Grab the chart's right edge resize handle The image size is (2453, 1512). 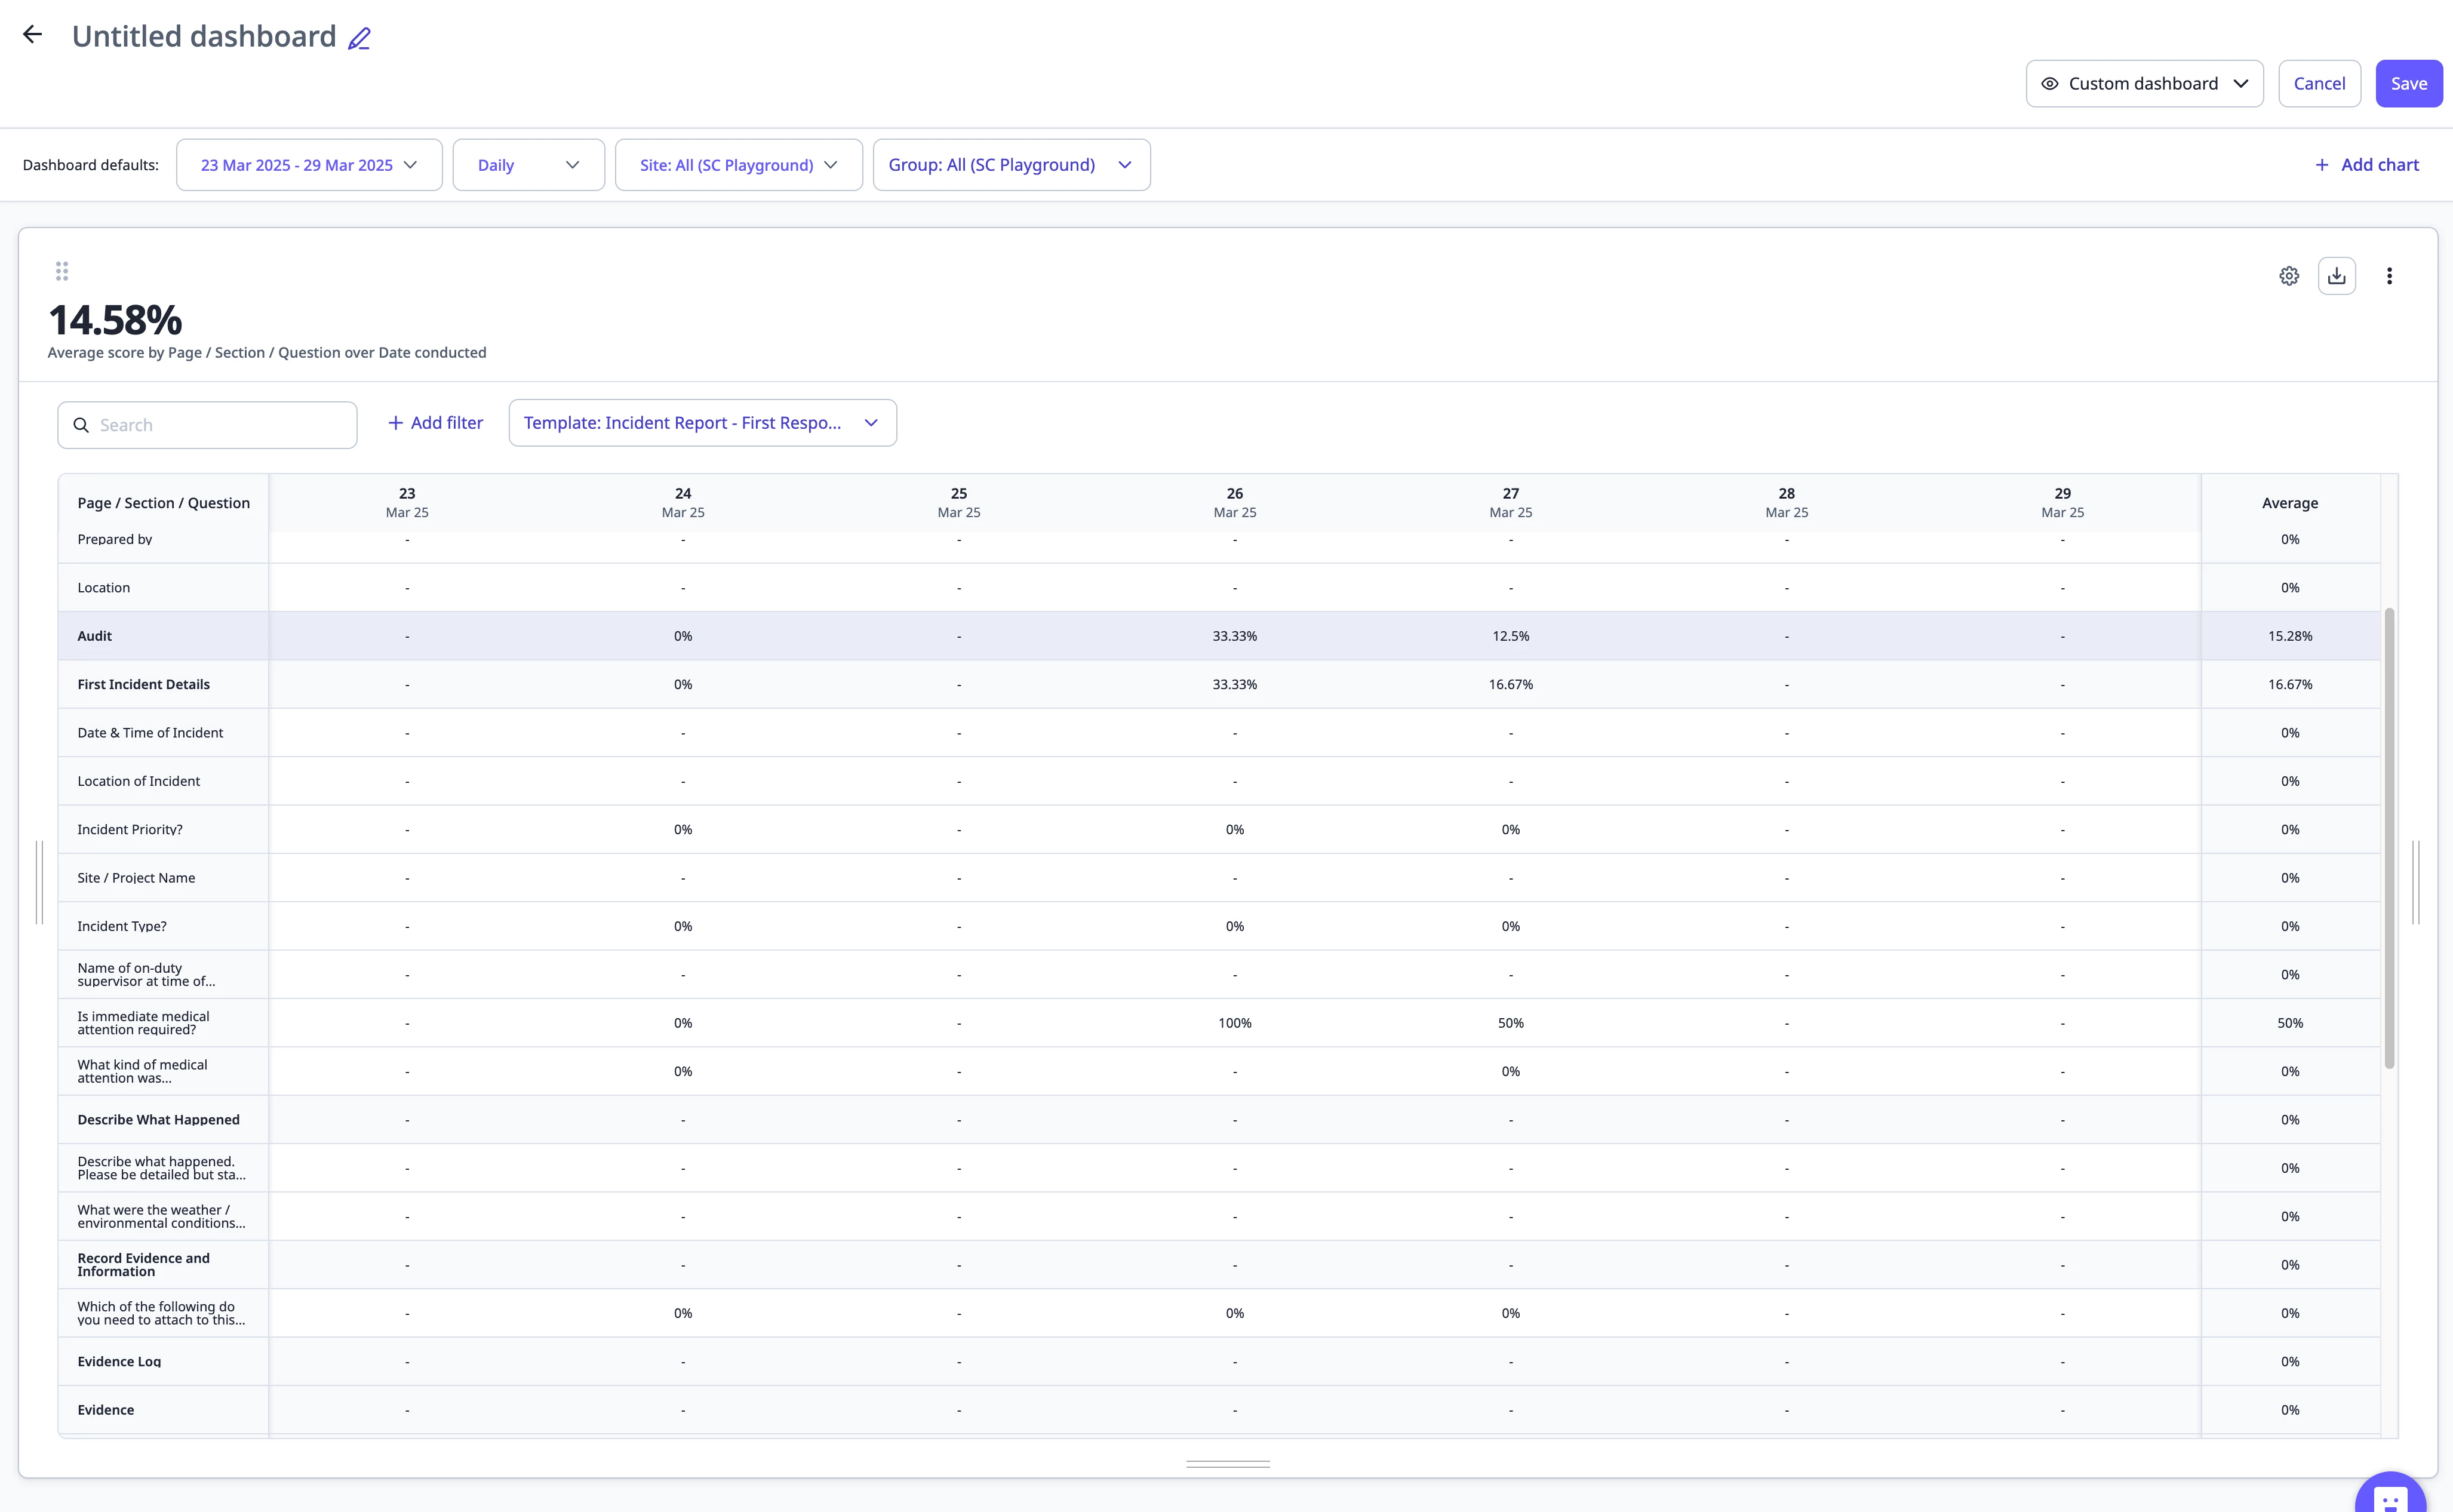pos(2415,882)
